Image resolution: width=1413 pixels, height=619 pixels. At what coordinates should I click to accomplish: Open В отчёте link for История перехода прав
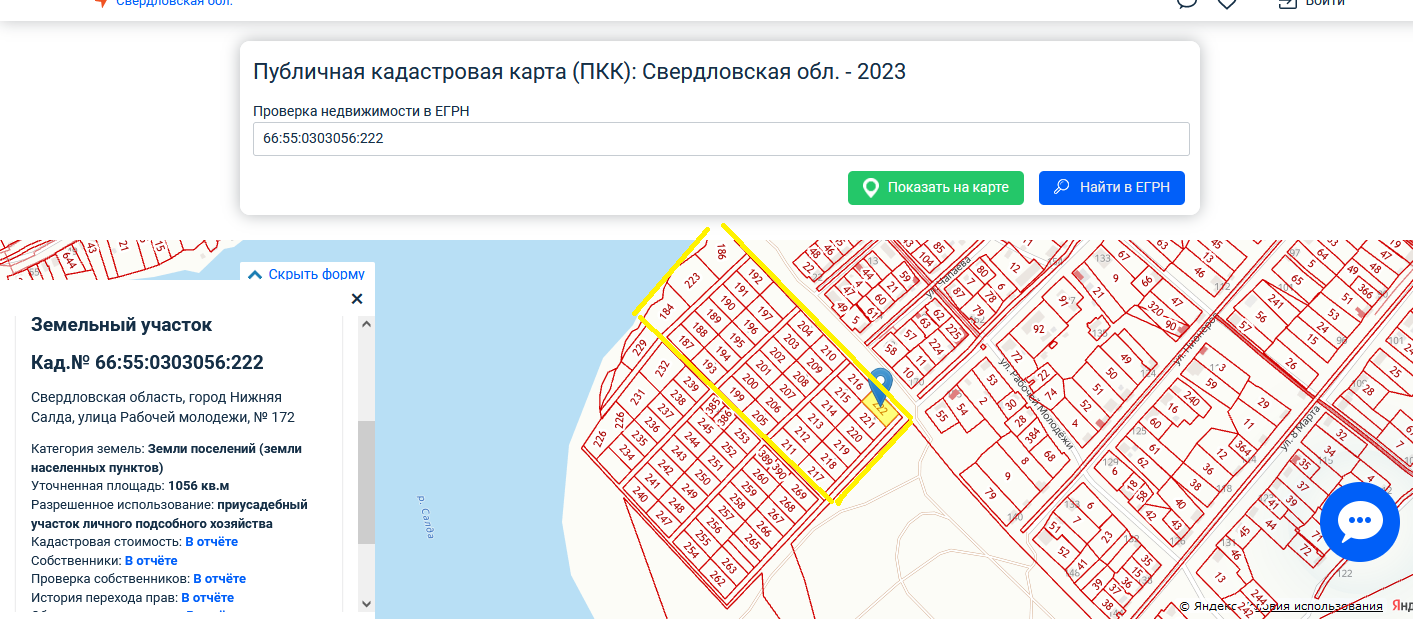tap(207, 598)
